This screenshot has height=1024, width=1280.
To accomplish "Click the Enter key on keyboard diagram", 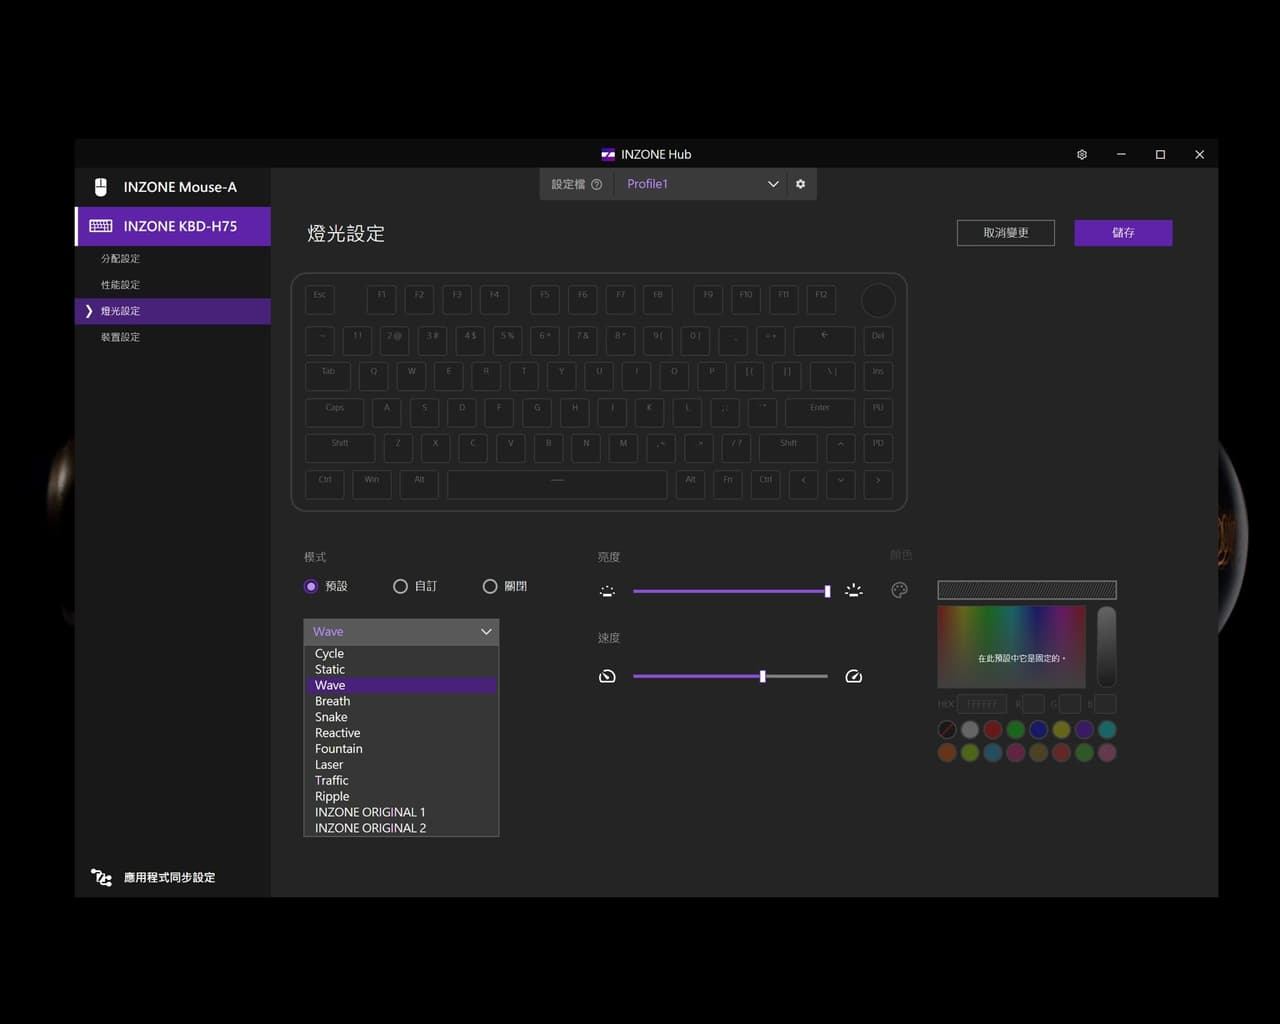I will pyautogui.click(x=820, y=411).
